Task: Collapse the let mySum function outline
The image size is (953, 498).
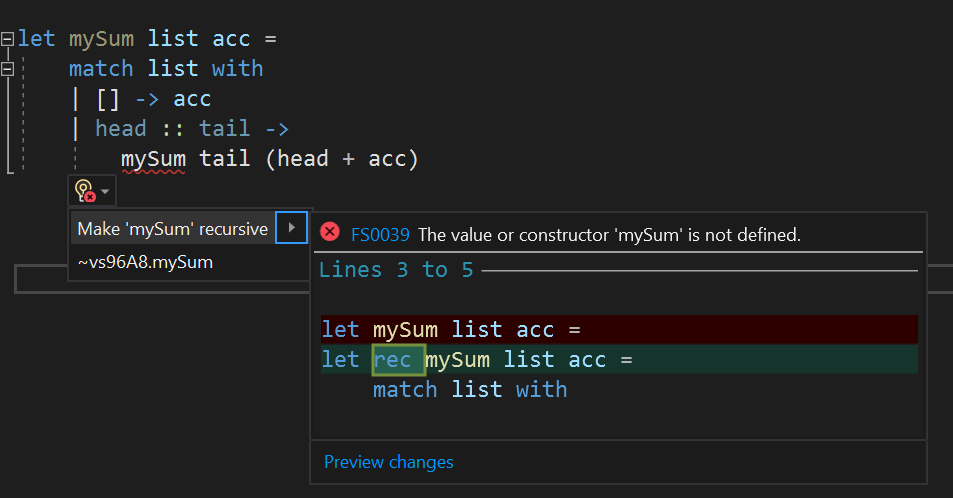Action: pyautogui.click(x=7, y=40)
